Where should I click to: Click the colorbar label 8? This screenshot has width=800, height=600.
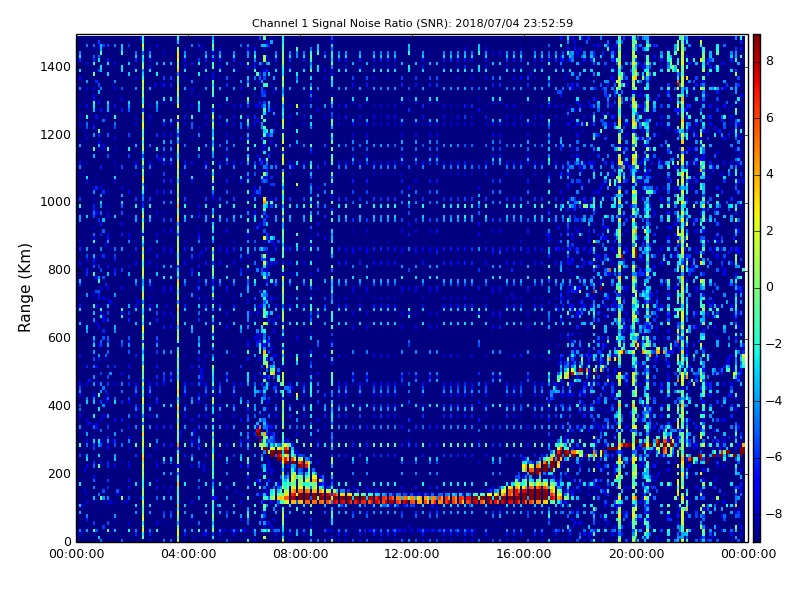770,61
